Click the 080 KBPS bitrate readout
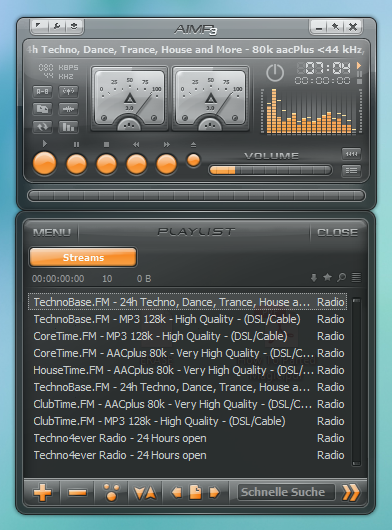The width and height of the screenshot is (392, 530). pos(58,68)
